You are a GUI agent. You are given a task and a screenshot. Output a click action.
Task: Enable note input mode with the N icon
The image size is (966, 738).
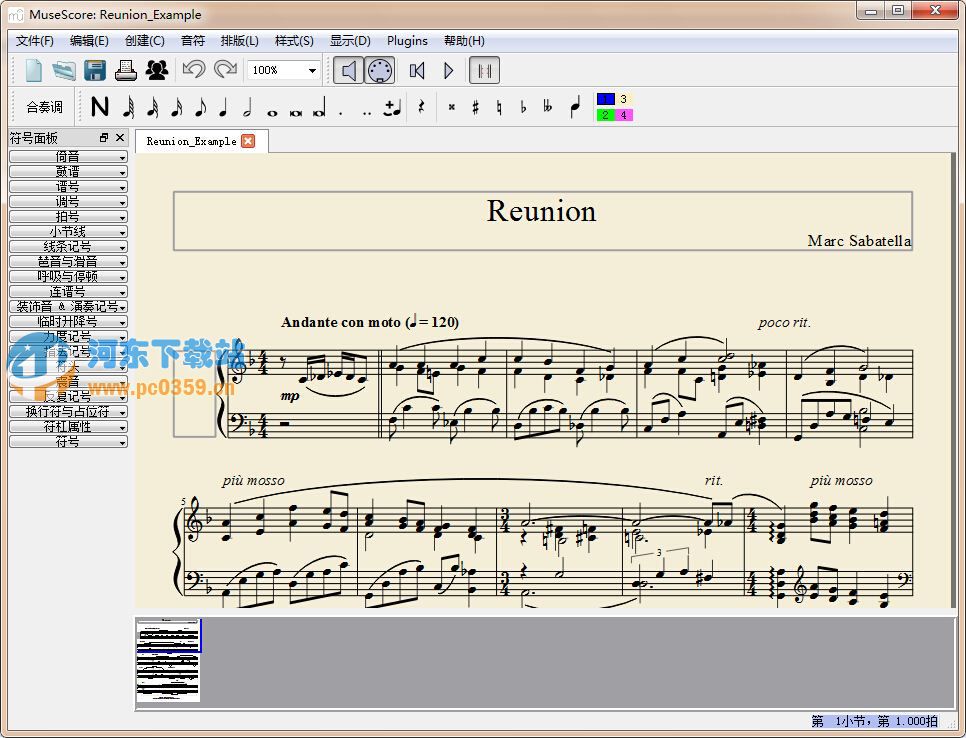pos(97,107)
